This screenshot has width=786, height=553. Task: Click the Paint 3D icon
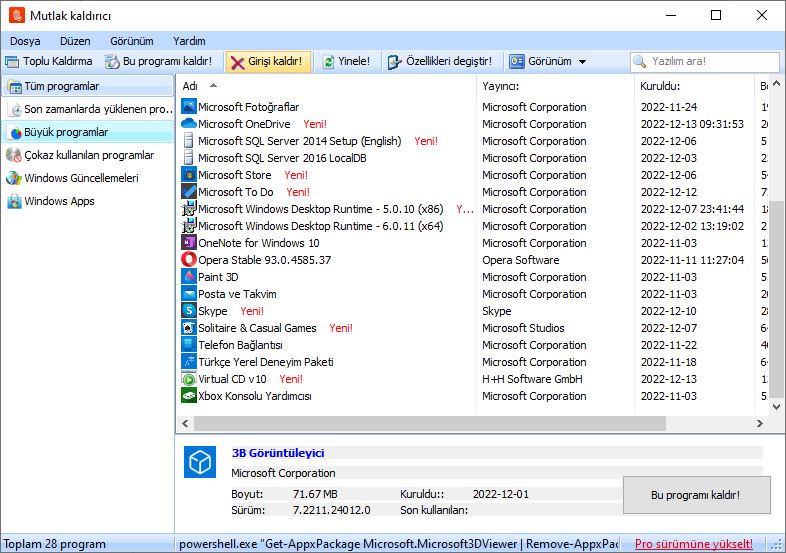point(188,277)
